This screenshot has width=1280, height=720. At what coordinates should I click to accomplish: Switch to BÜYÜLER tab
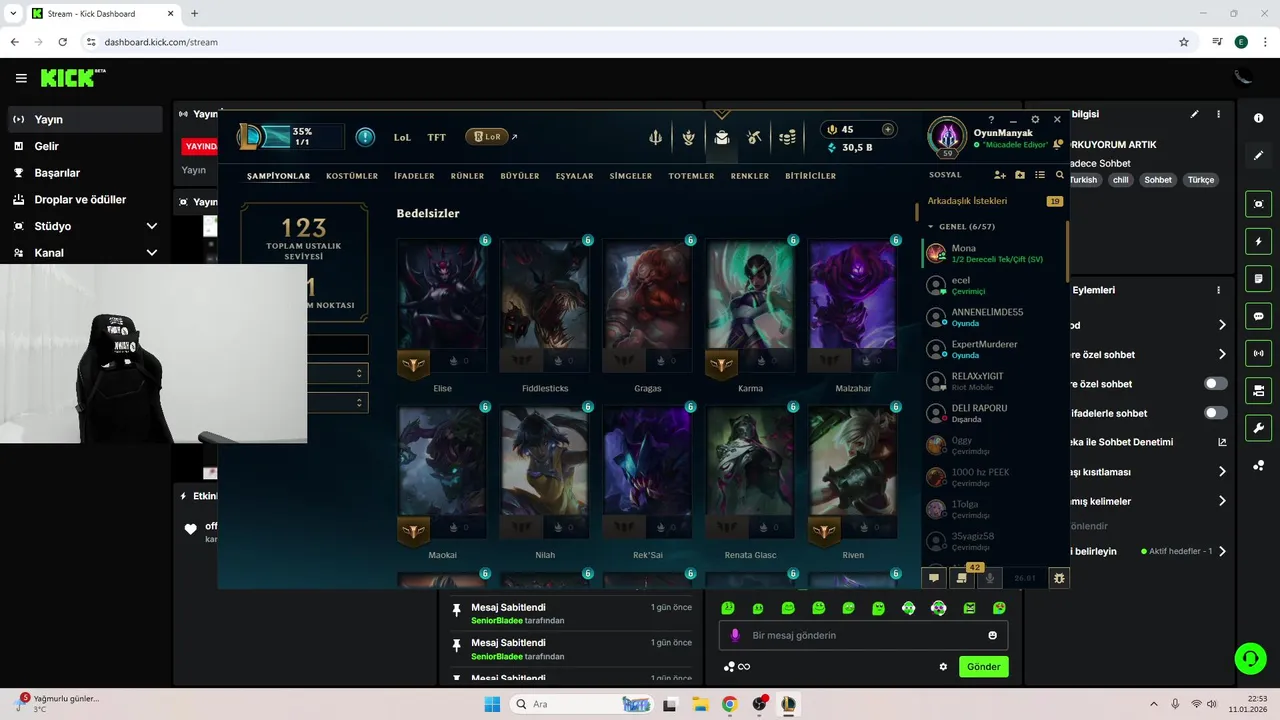click(x=520, y=176)
